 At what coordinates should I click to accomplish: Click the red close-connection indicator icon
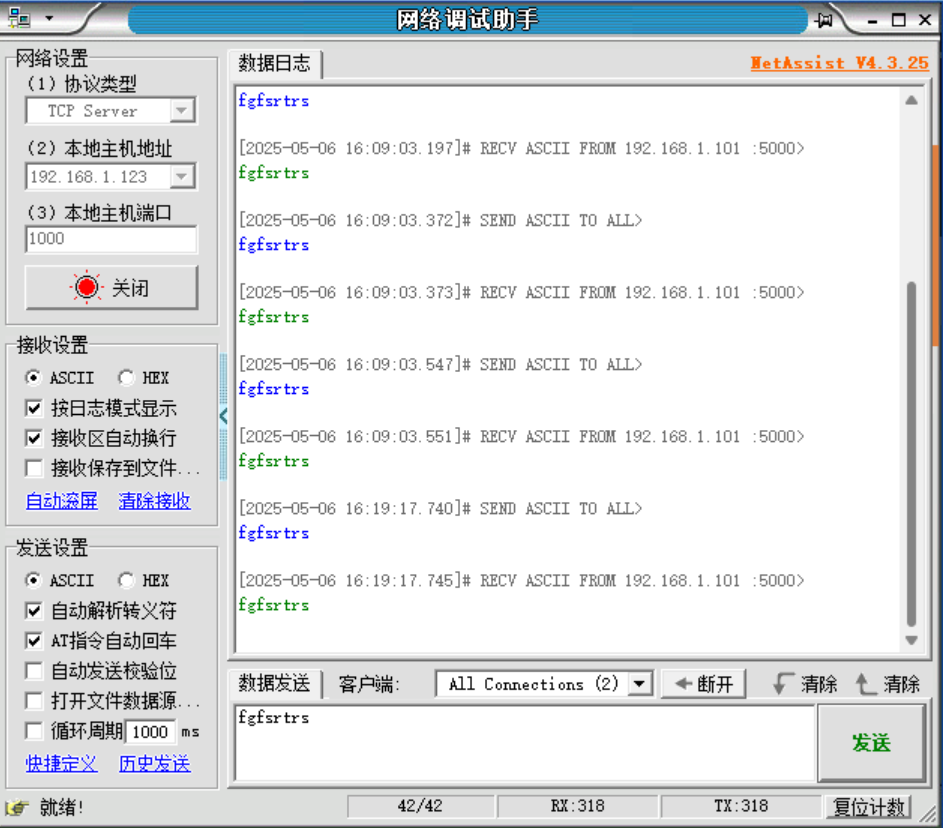(x=87, y=287)
